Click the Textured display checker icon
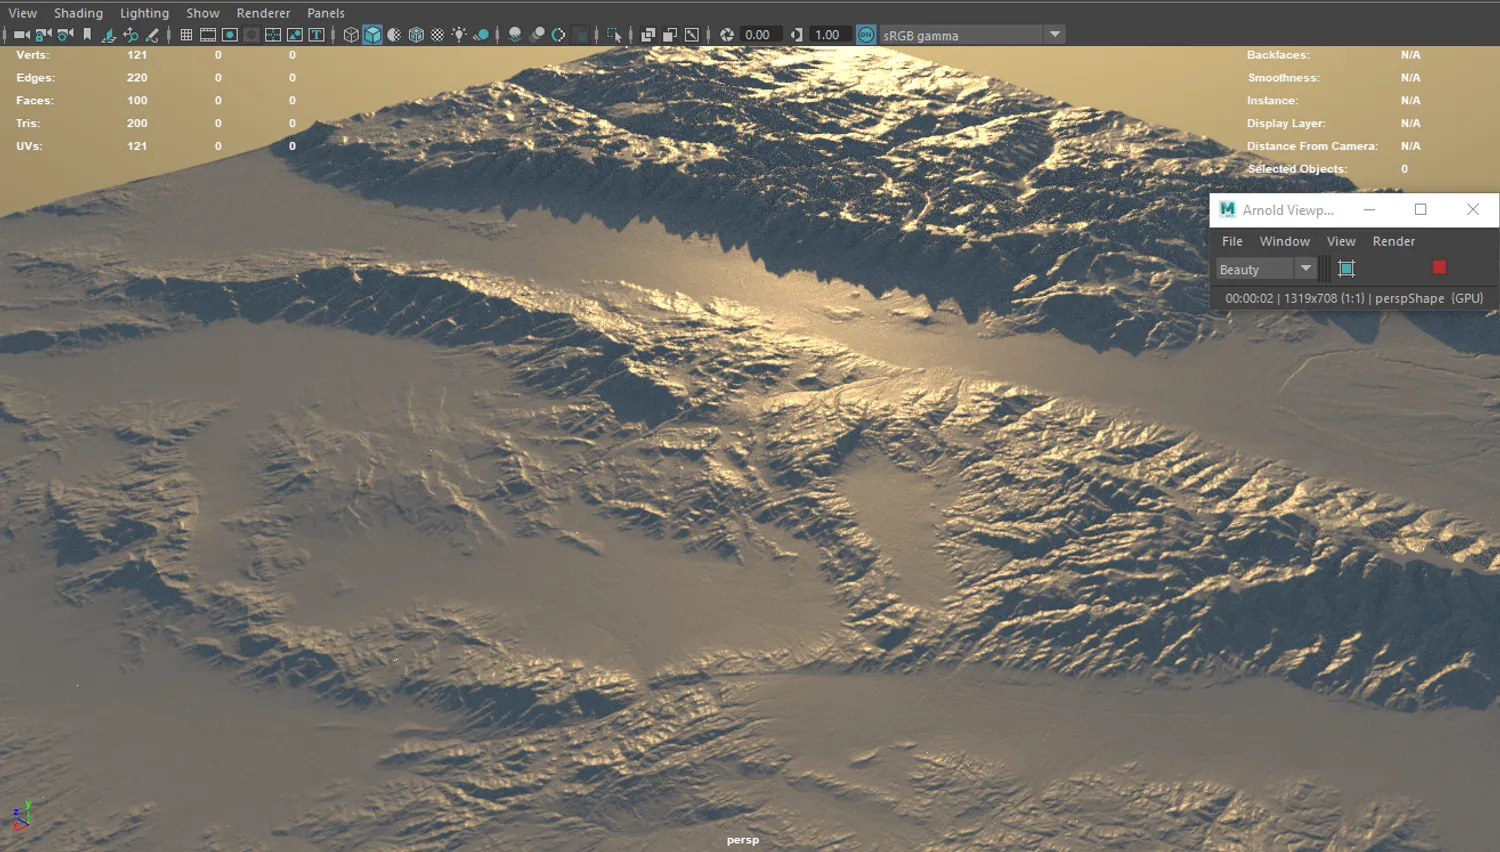This screenshot has height=852, width=1500. point(437,35)
